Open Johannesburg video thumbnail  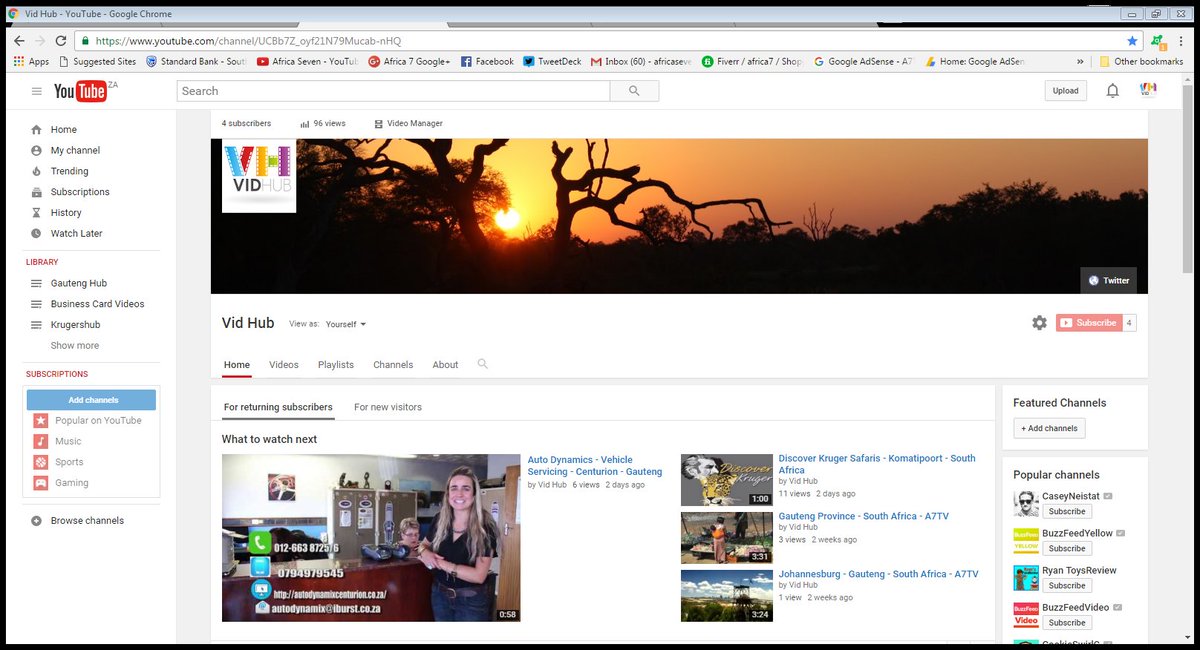(727, 596)
